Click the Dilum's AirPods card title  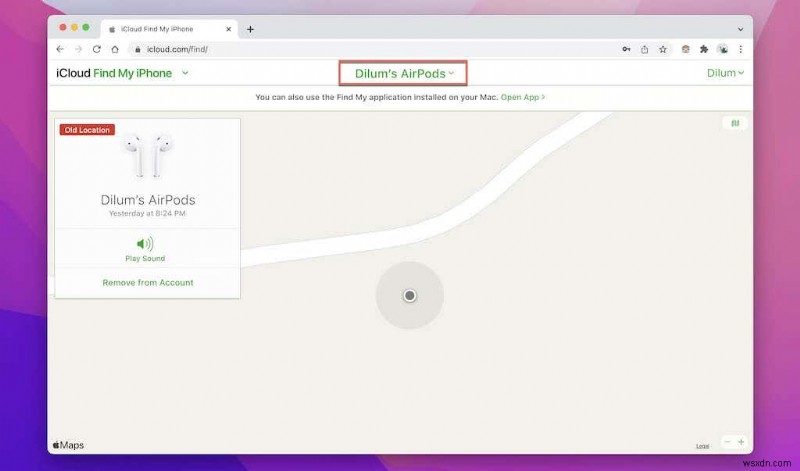148,200
